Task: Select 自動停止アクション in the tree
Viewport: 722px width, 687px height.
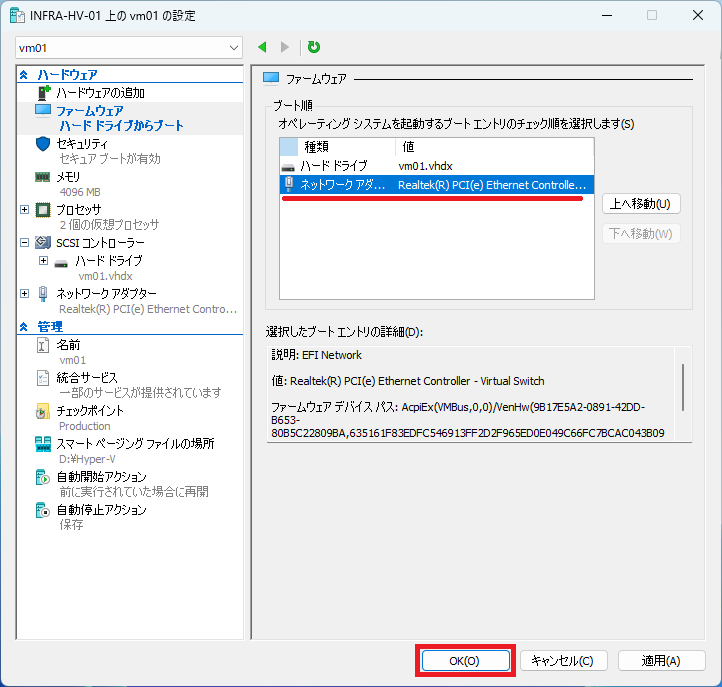Action: pyautogui.click(x=101, y=510)
